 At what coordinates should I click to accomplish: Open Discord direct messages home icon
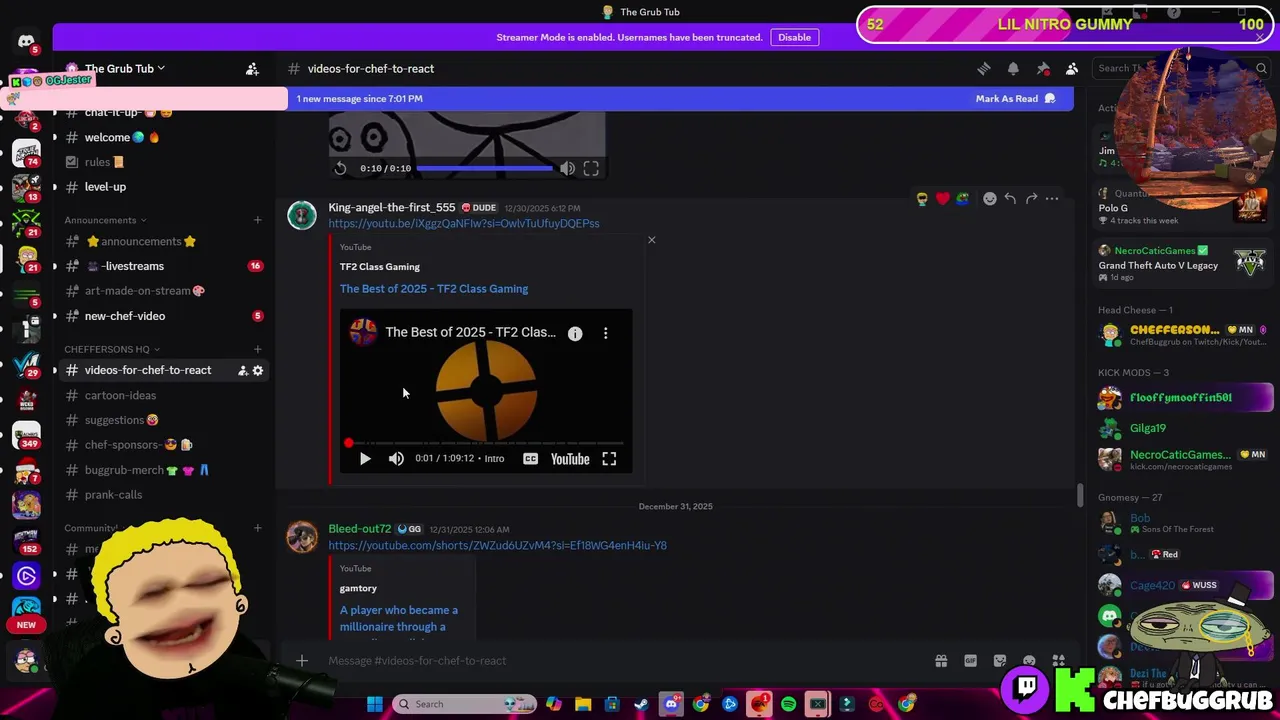point(26,41)
